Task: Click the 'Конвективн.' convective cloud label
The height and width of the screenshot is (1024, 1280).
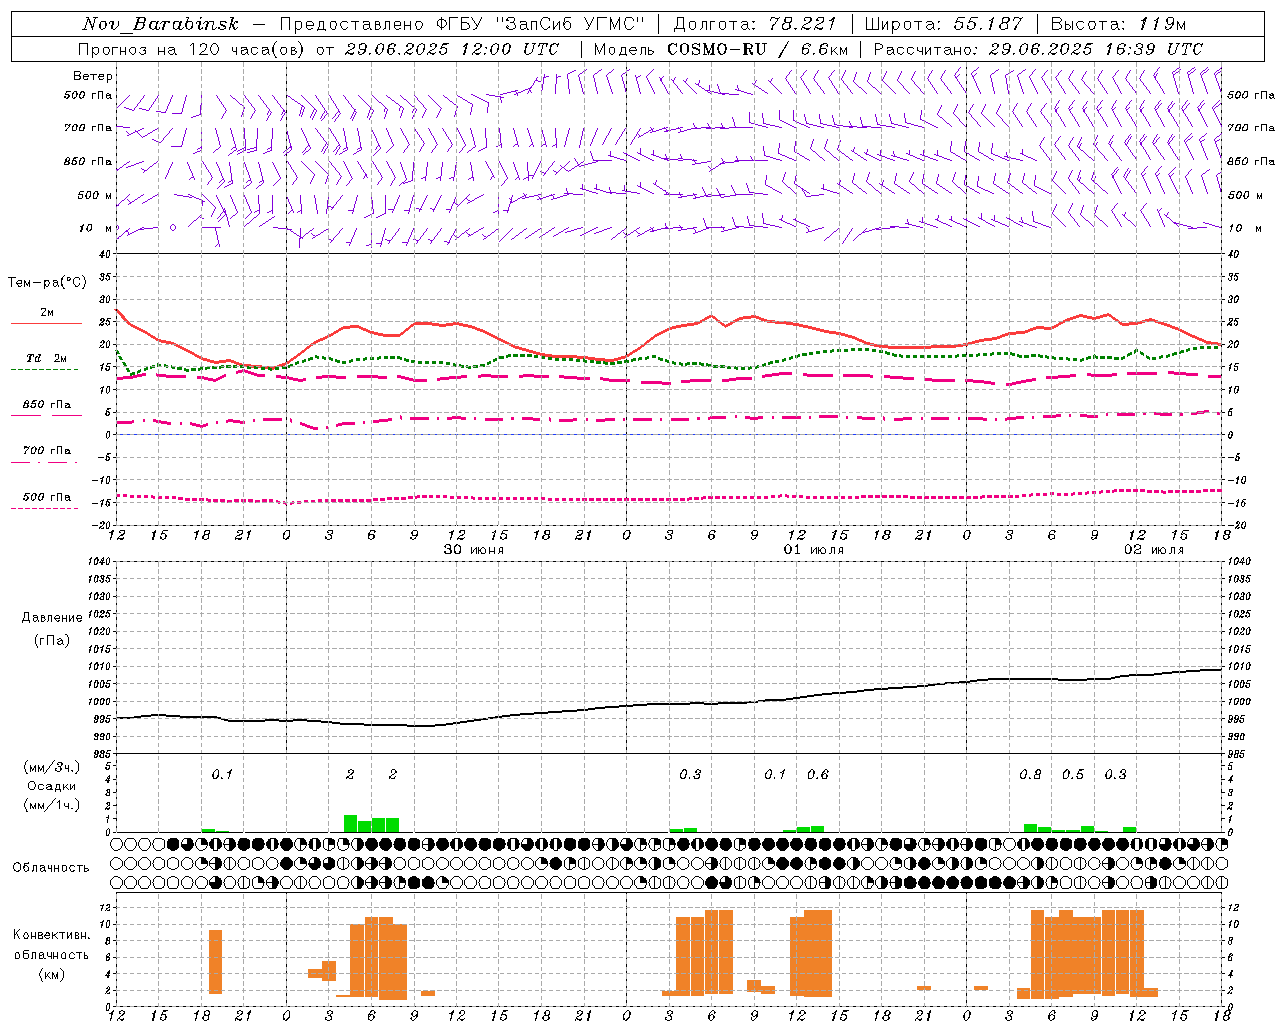Action: click(51, 935)
